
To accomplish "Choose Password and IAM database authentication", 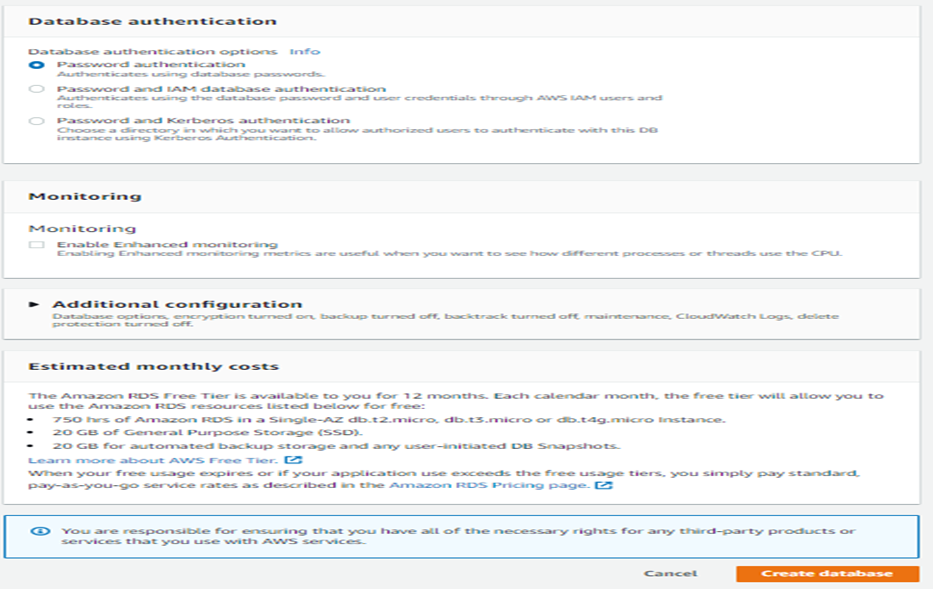I will point(36,87).
